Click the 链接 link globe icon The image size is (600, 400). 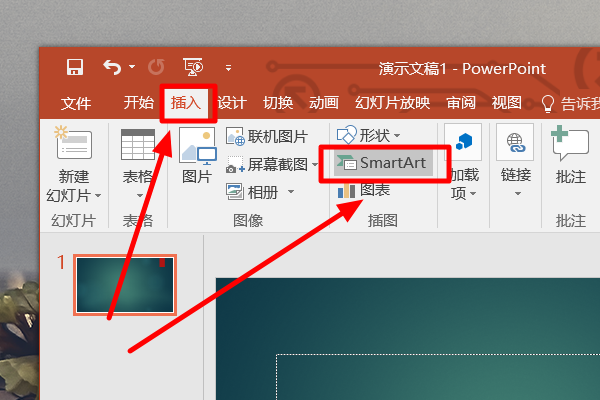(515, 142)
